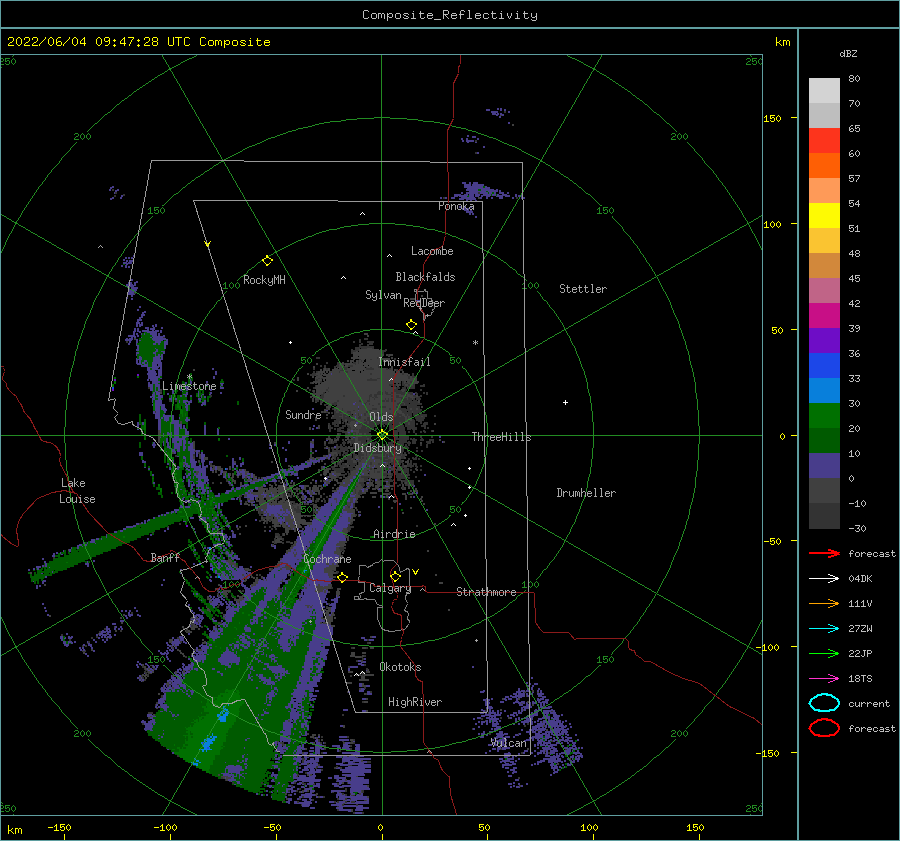Click the RockyMH label
The width and height of the screenshot is (900, 841).
pos(264,280)
